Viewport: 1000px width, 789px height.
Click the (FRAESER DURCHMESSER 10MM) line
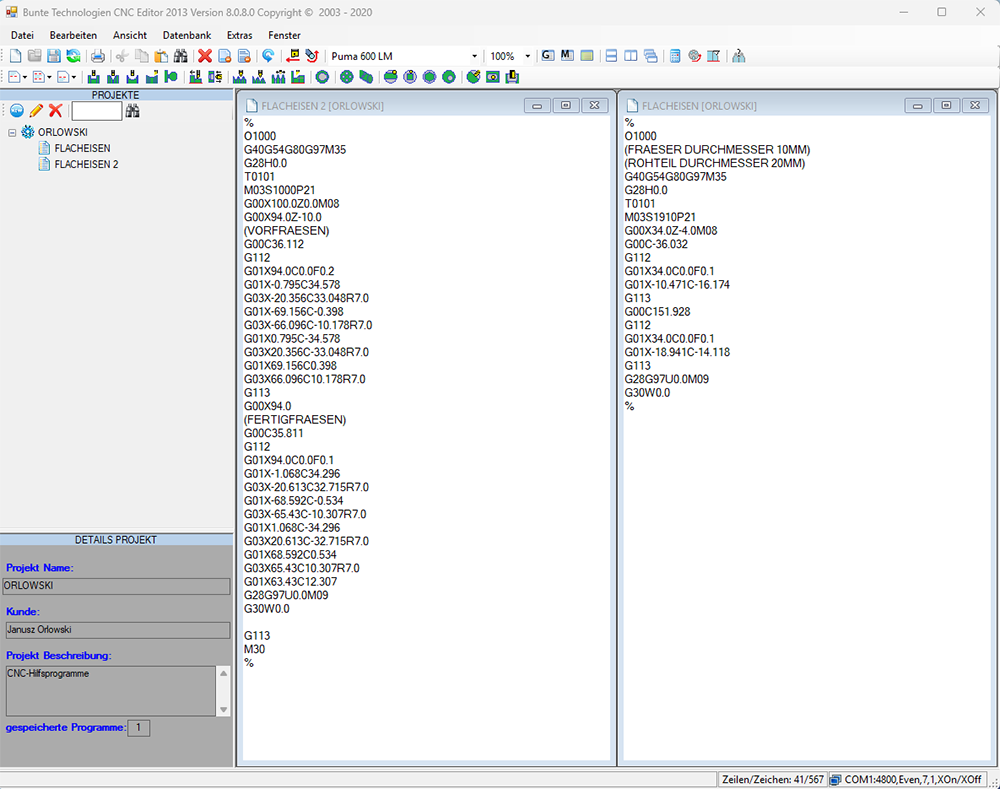tap(717, 150)
